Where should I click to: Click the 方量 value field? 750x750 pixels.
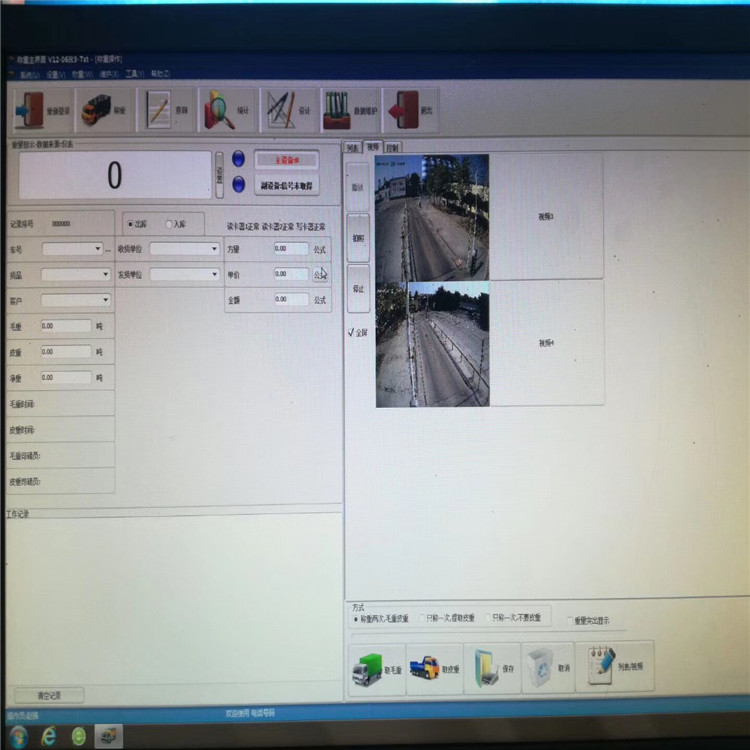(291, 248)
